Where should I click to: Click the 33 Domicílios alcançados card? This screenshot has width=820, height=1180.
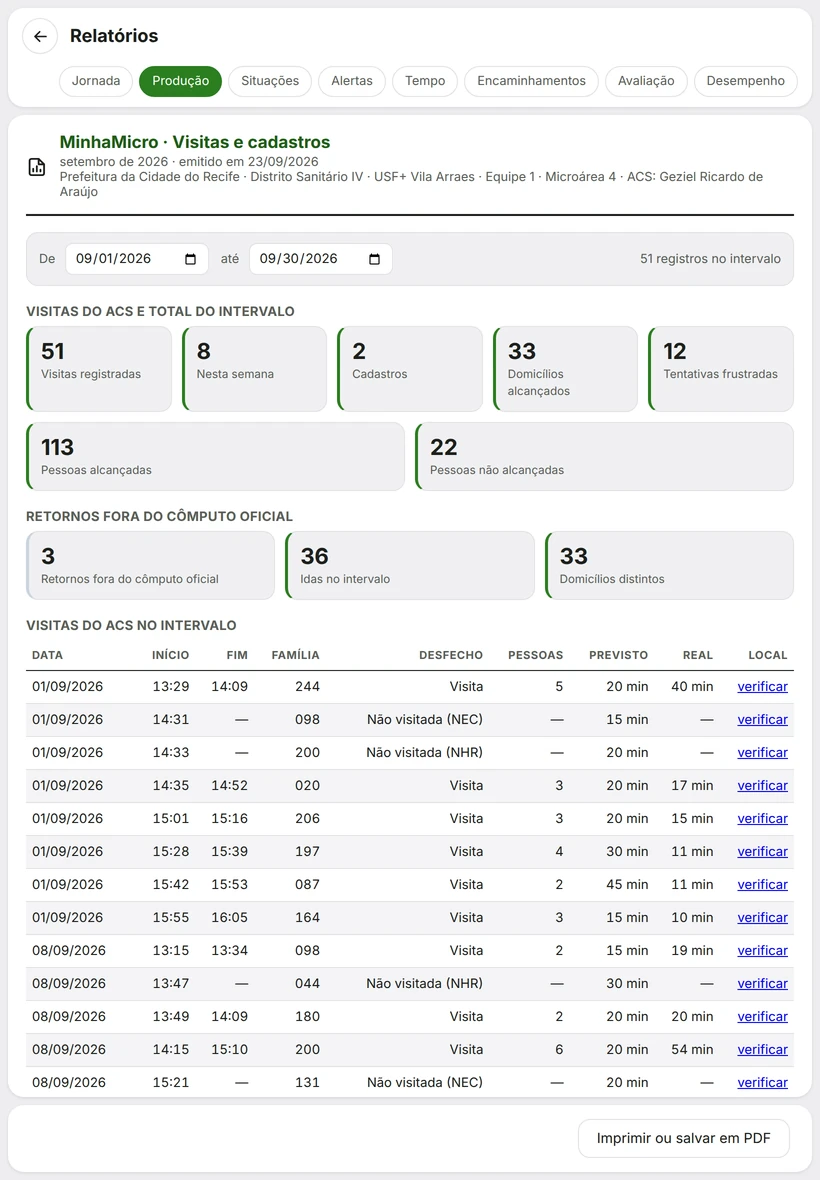(566, 369)
